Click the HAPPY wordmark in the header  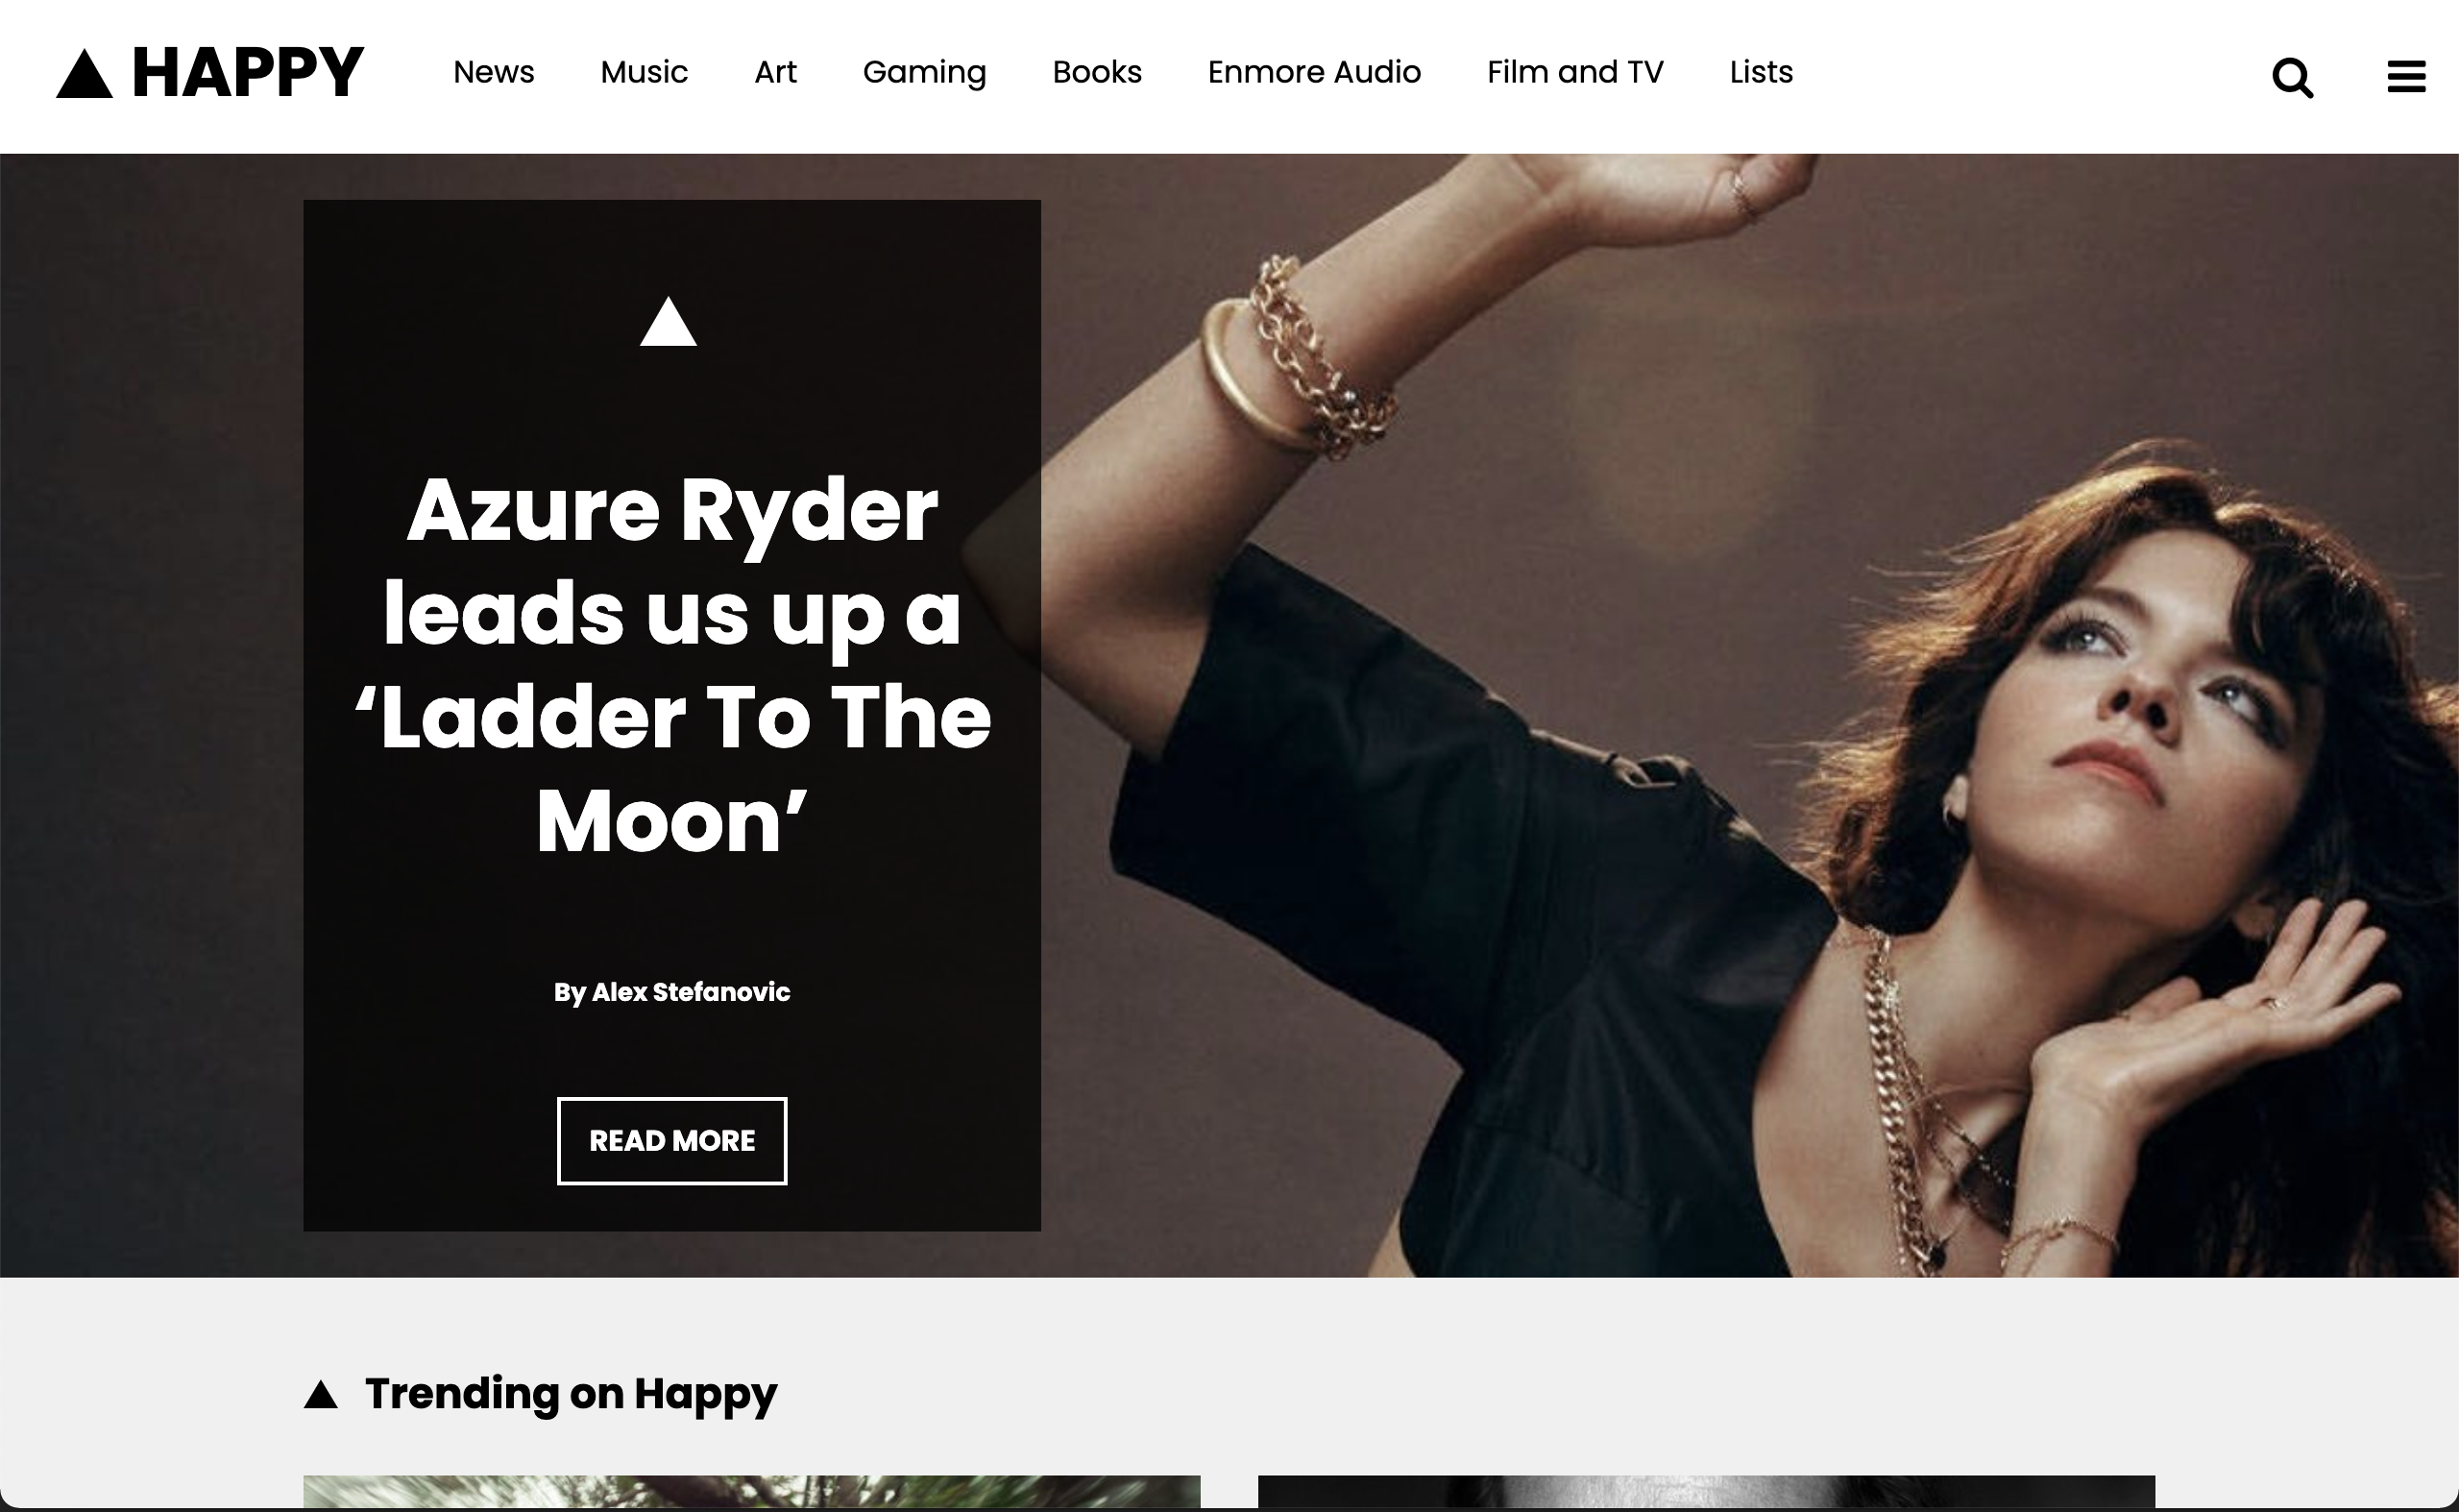(248, 72)
